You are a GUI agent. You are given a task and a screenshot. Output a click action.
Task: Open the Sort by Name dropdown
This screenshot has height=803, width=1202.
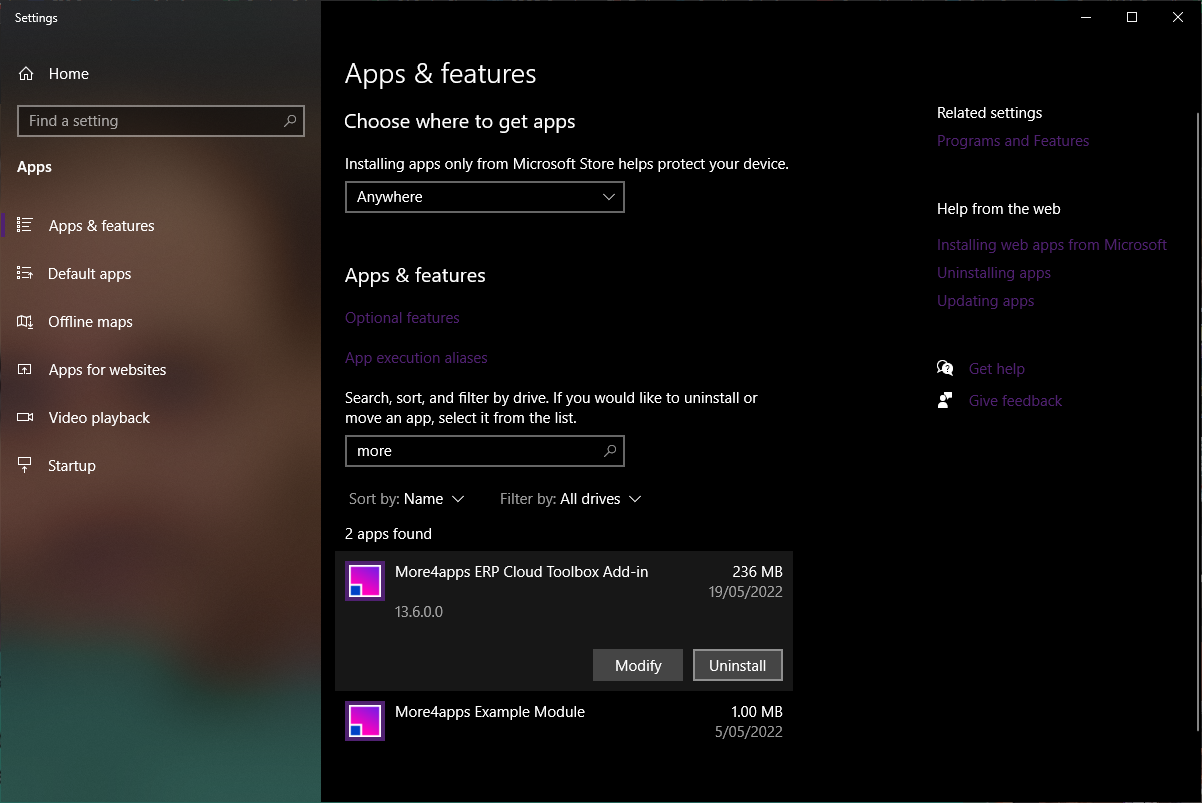coord(407,499)
